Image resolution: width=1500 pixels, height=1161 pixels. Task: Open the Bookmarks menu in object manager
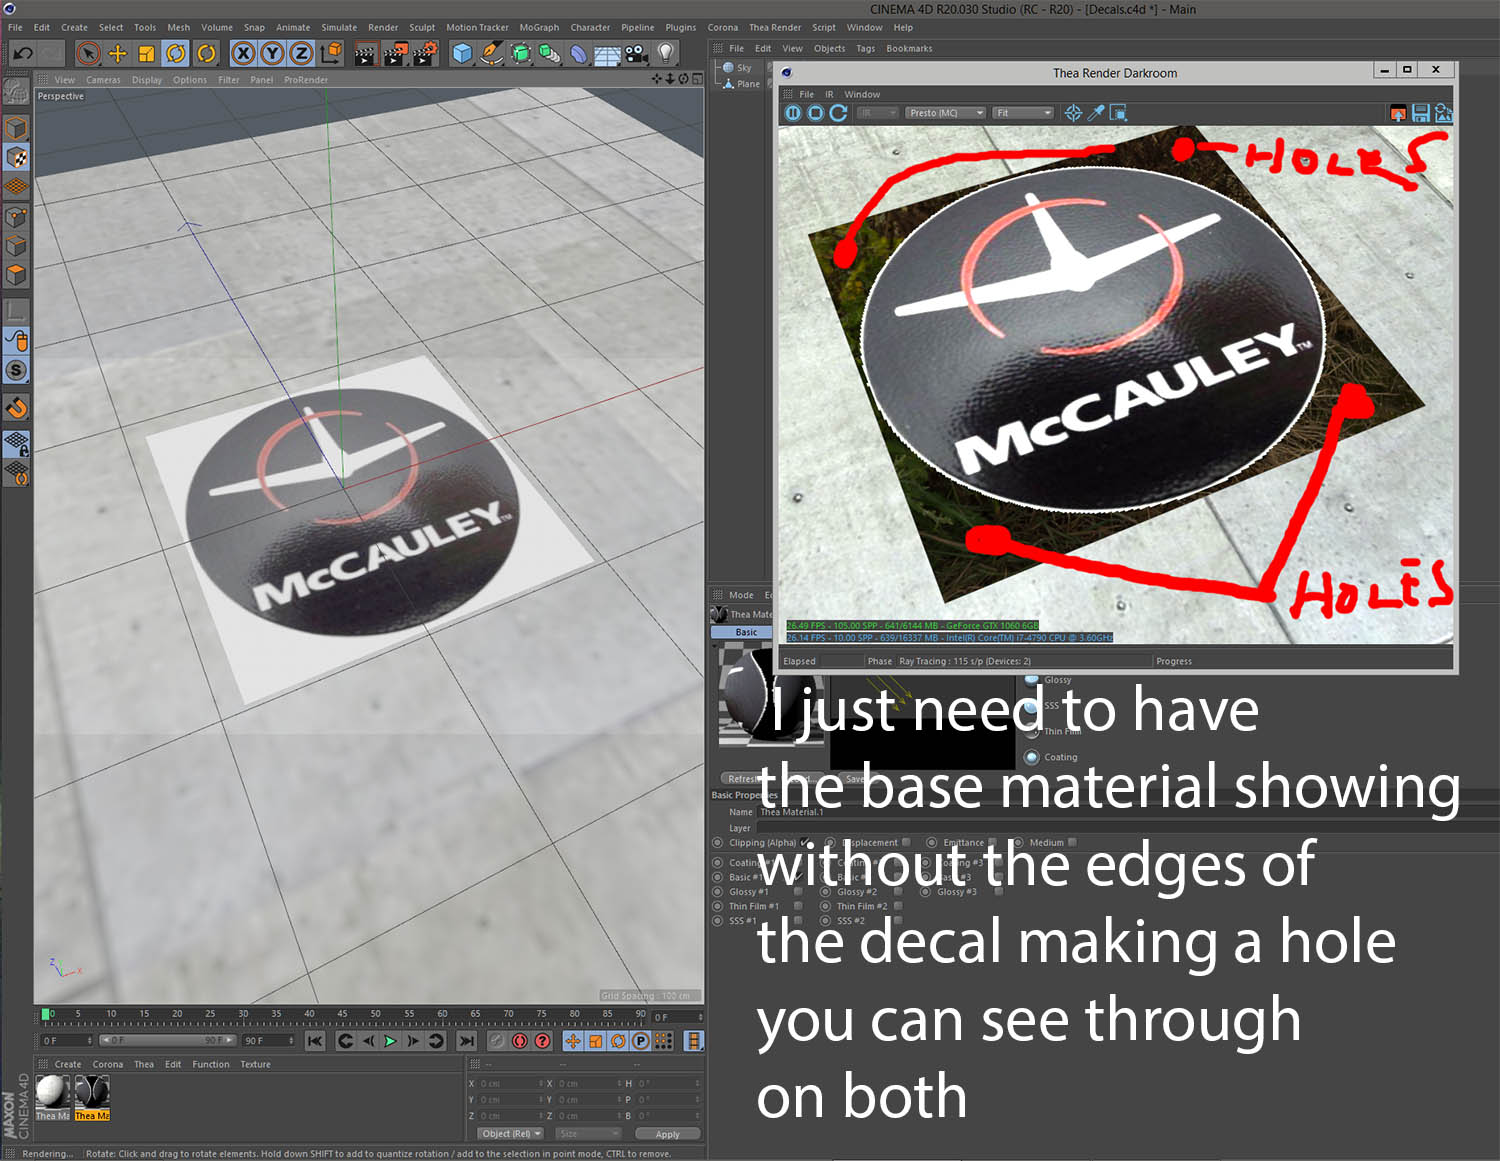pos(909,49)
